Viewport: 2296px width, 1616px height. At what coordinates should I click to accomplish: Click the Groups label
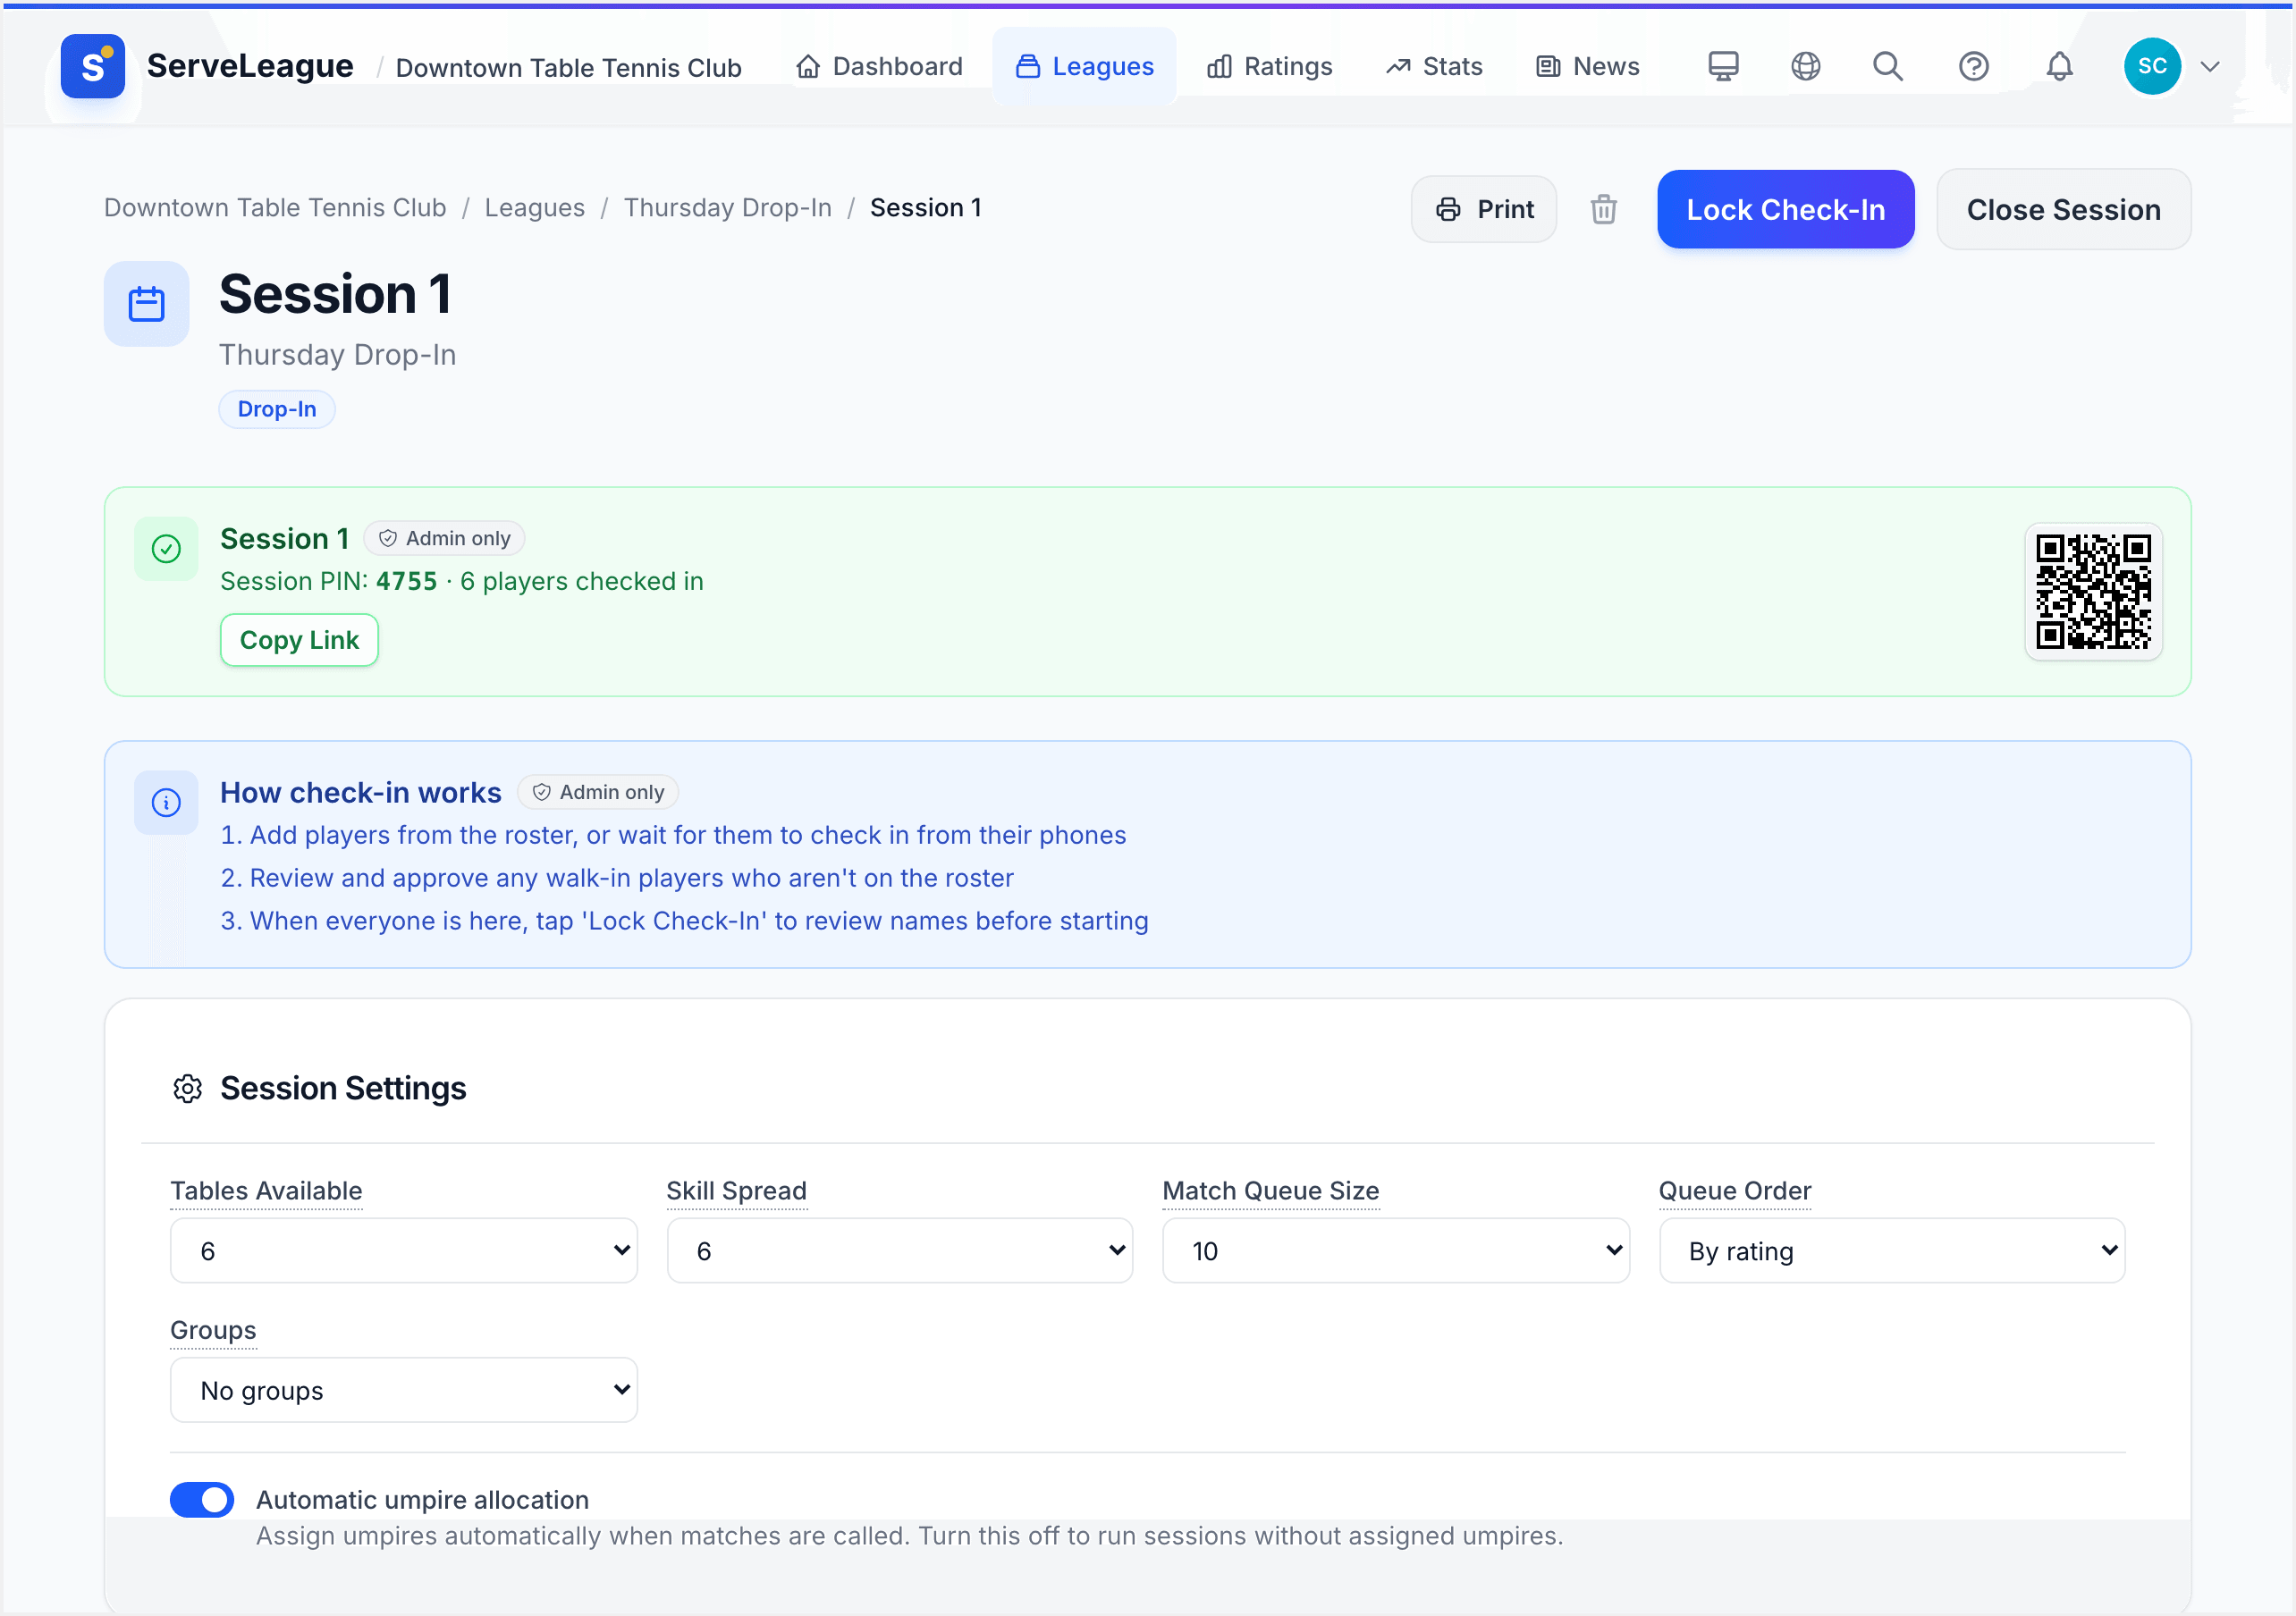[x=213, y=1331]
